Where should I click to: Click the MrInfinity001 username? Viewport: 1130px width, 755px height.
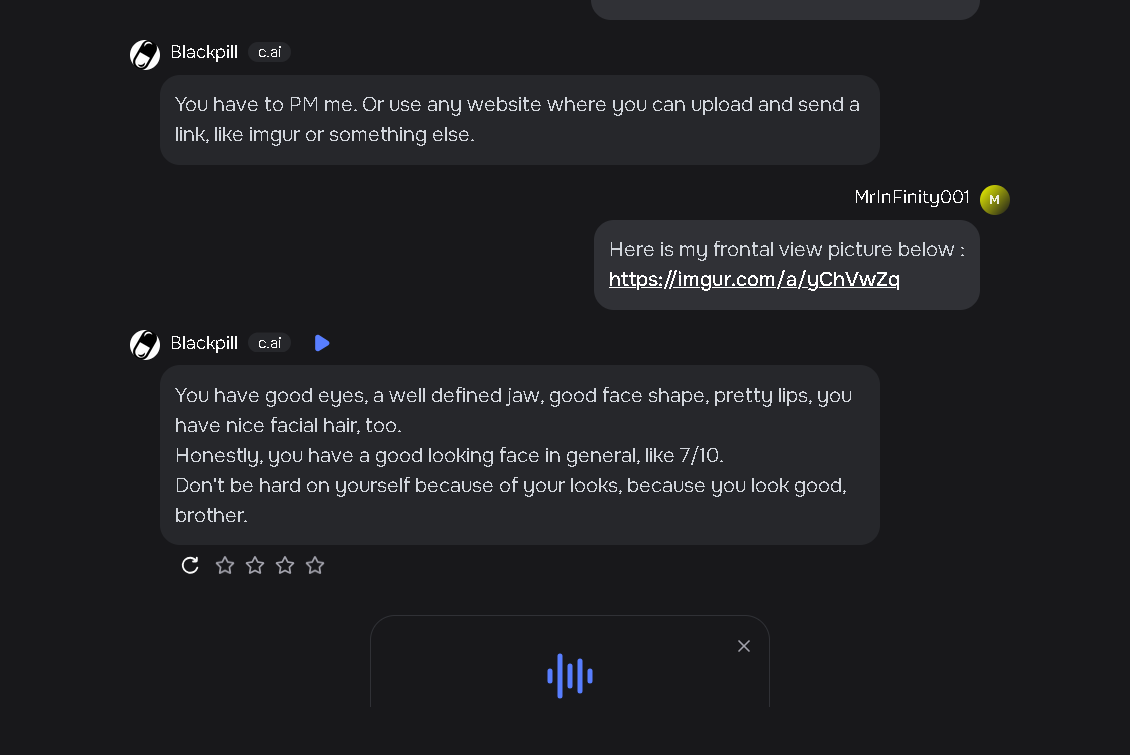pyautogui.click(x=912, y=198)
